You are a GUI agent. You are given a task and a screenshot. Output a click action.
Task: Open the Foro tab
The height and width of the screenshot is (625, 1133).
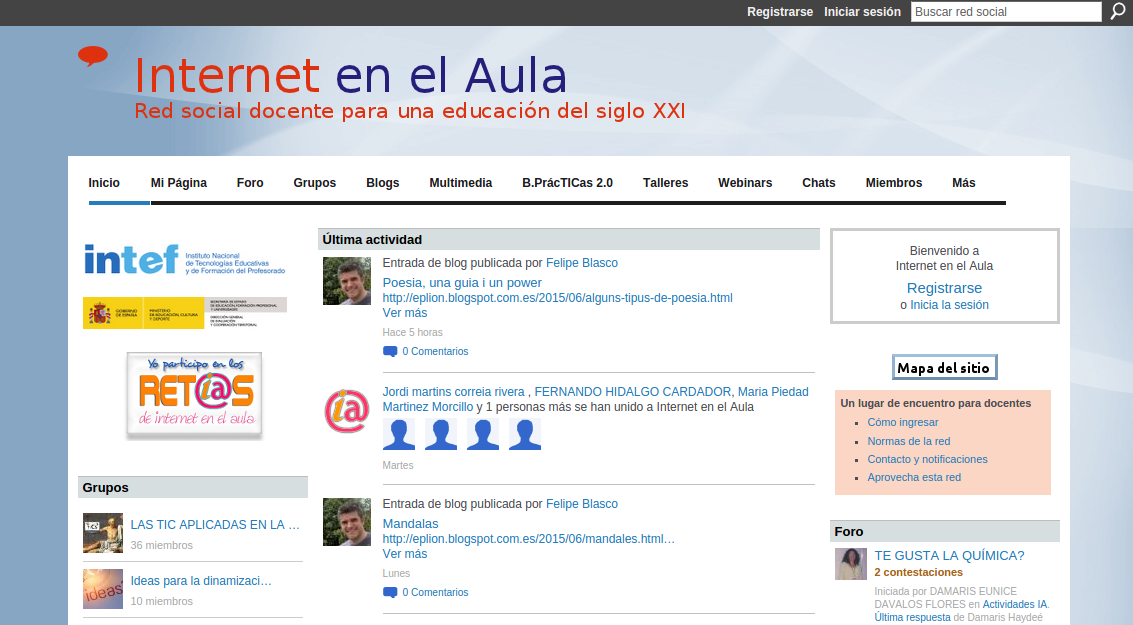click(x=250, y=183)
